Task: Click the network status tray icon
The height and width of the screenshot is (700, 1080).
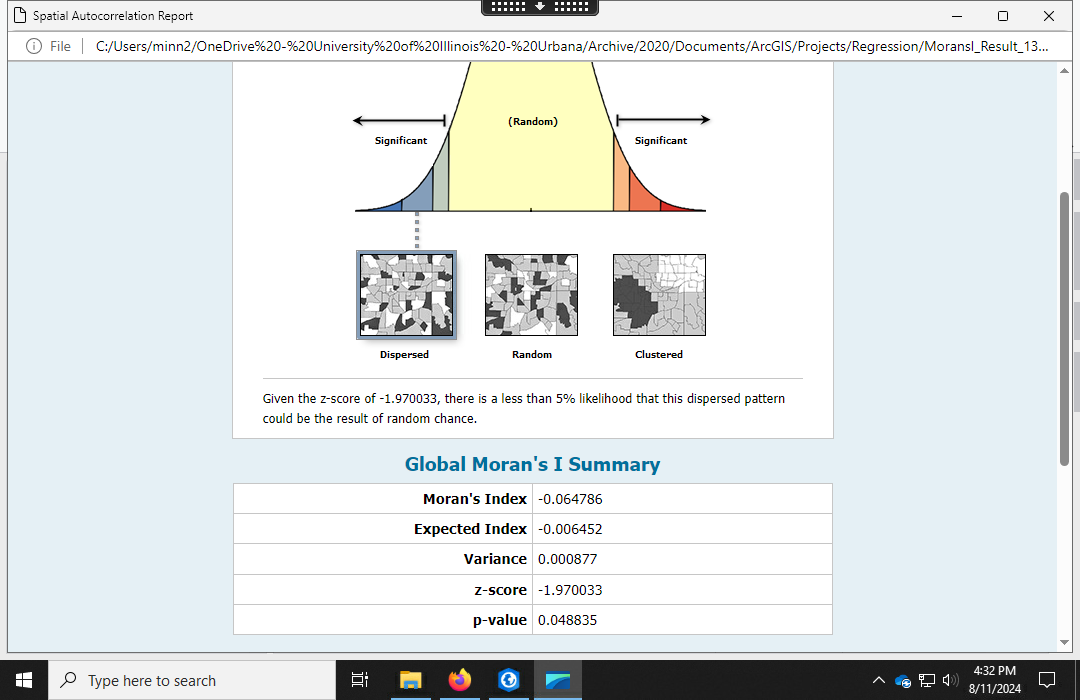Action: pyautogui.click(x=927, y=681)
